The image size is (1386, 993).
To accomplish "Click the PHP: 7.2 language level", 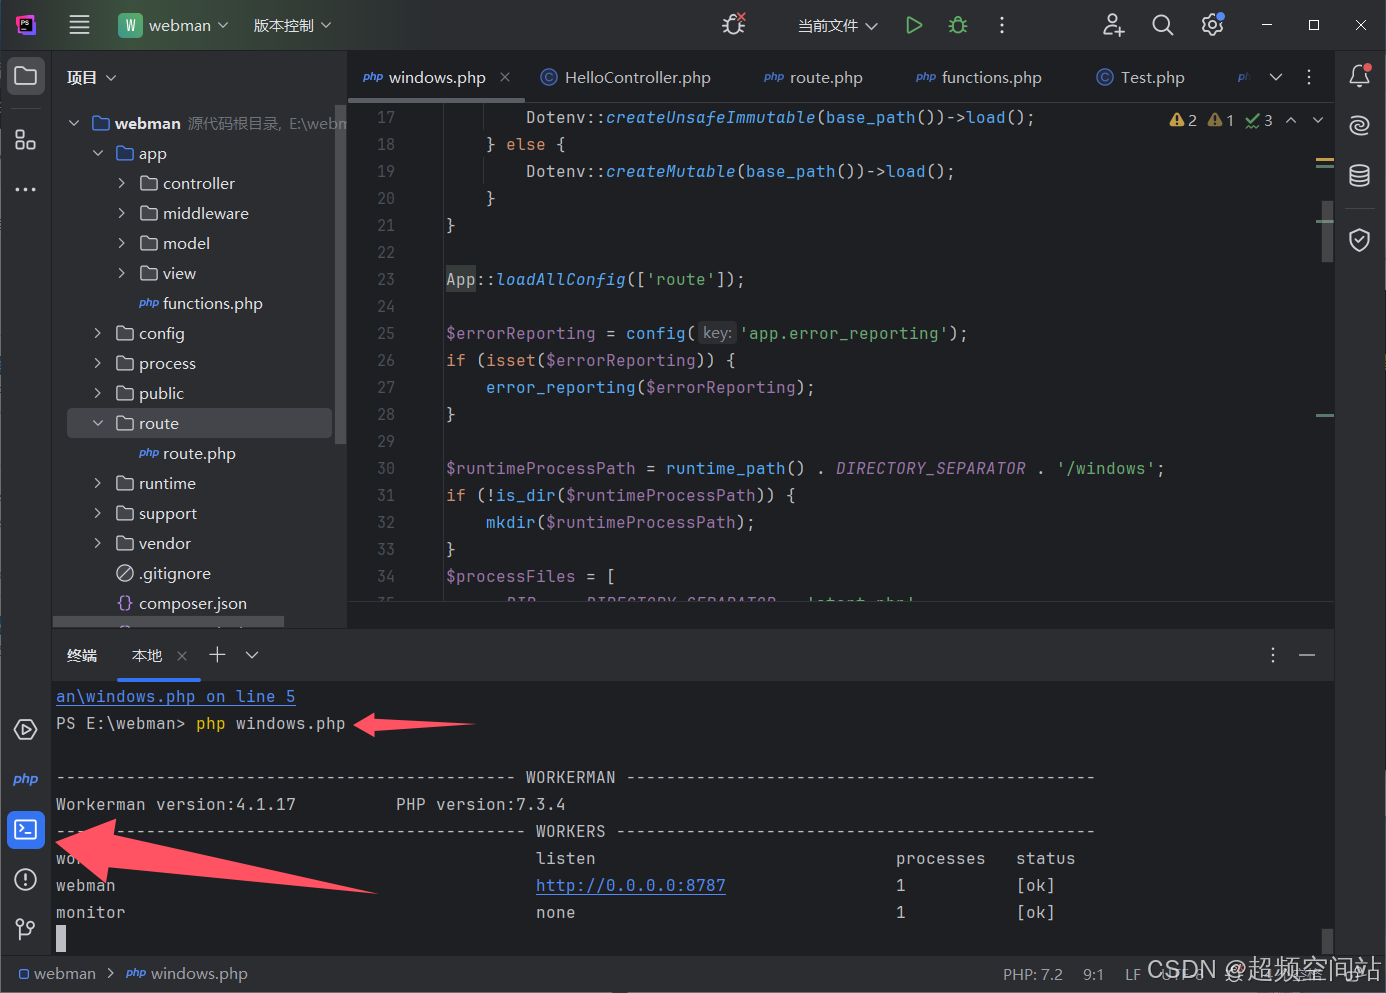I will pos(1033,974).
